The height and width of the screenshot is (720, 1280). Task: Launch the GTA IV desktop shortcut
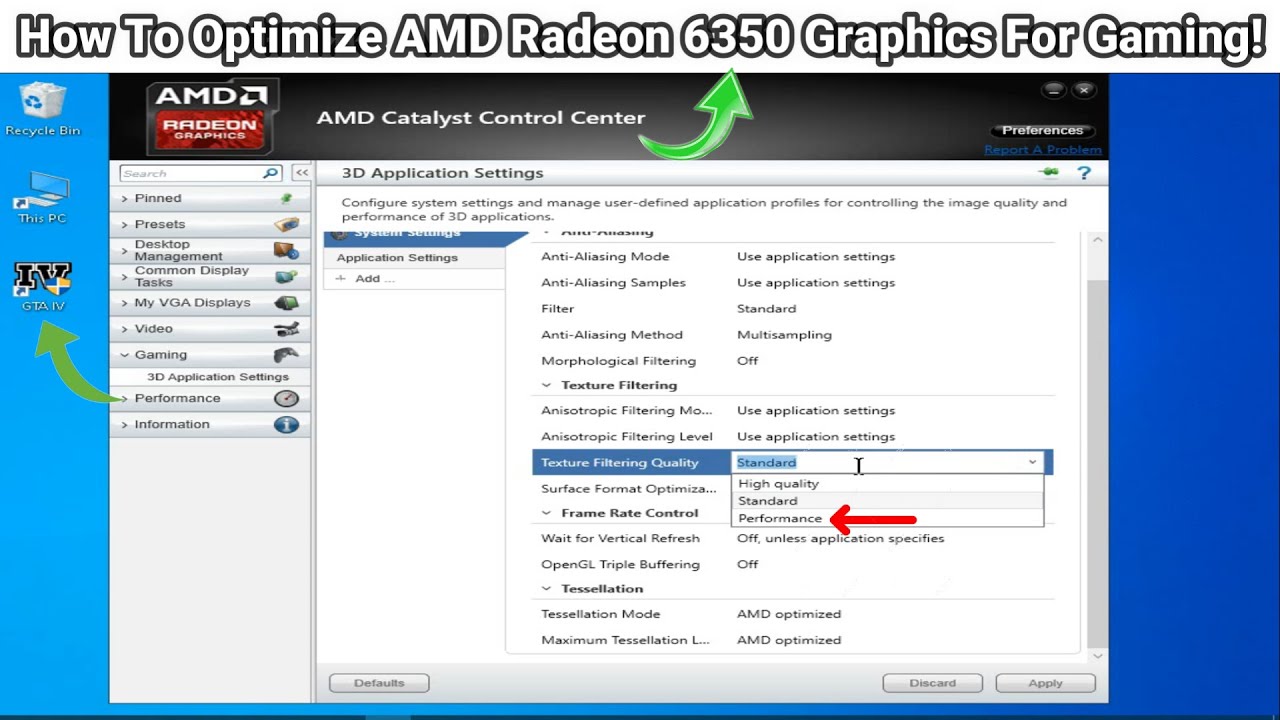[x=42, y=286]
